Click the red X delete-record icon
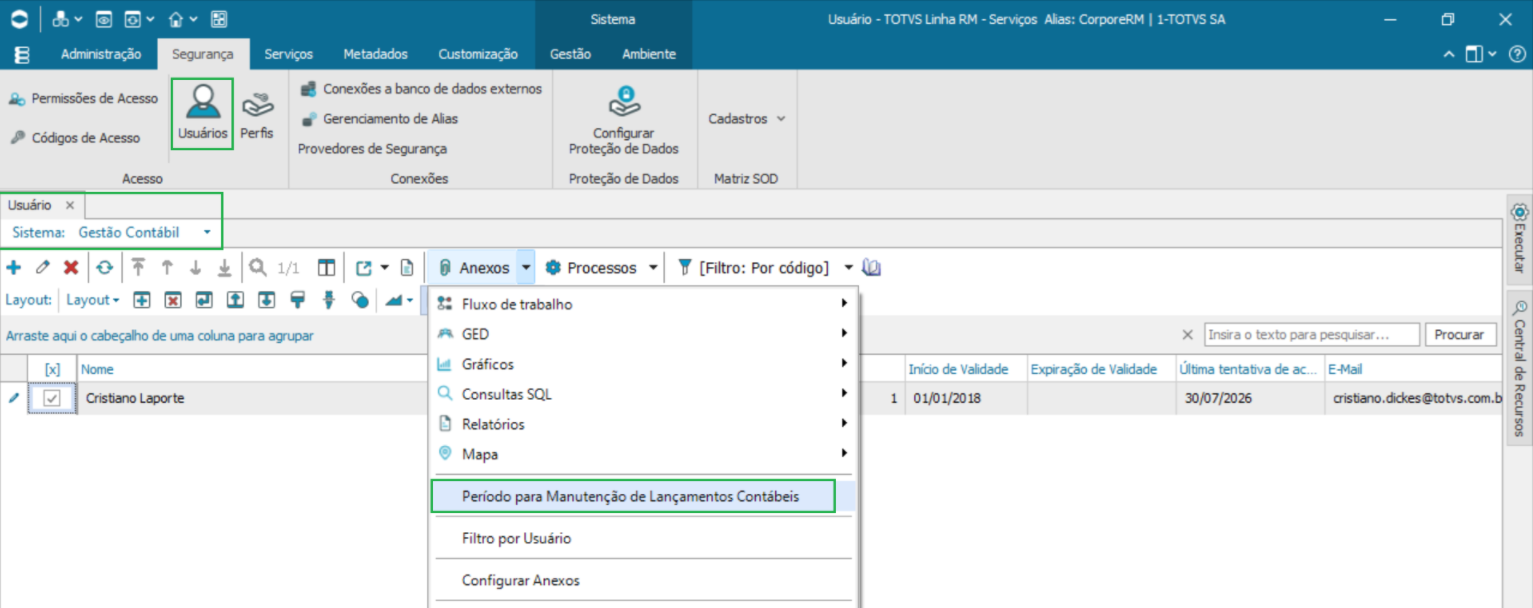 pyautogui.click(x=71, y=268)
